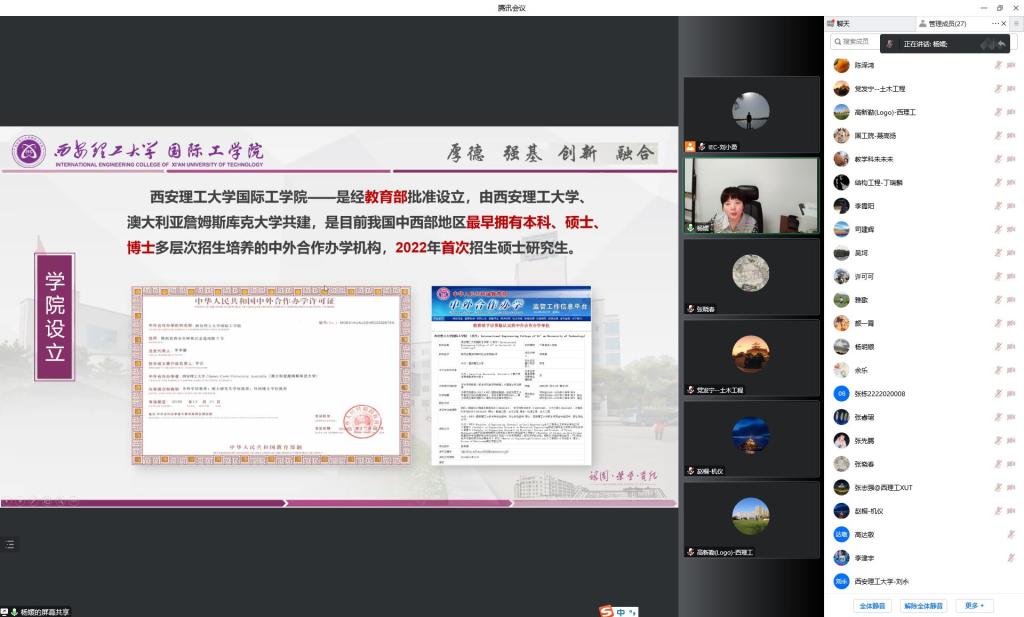This screenshot has width=1024, height=617.
Task: Switch to the 聊天 chat tab
Action: (843, 23)
